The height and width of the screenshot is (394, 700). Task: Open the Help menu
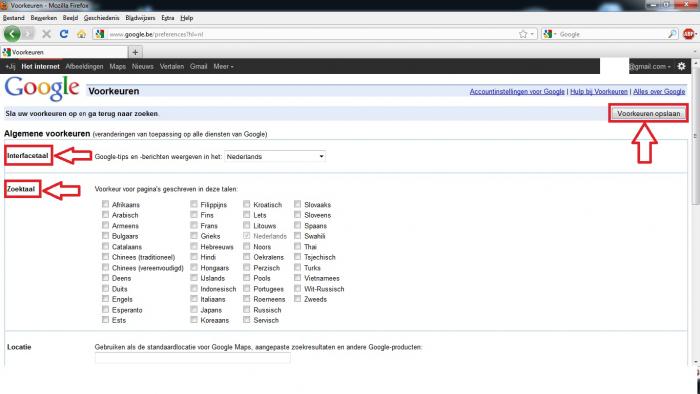pos(187,18)
